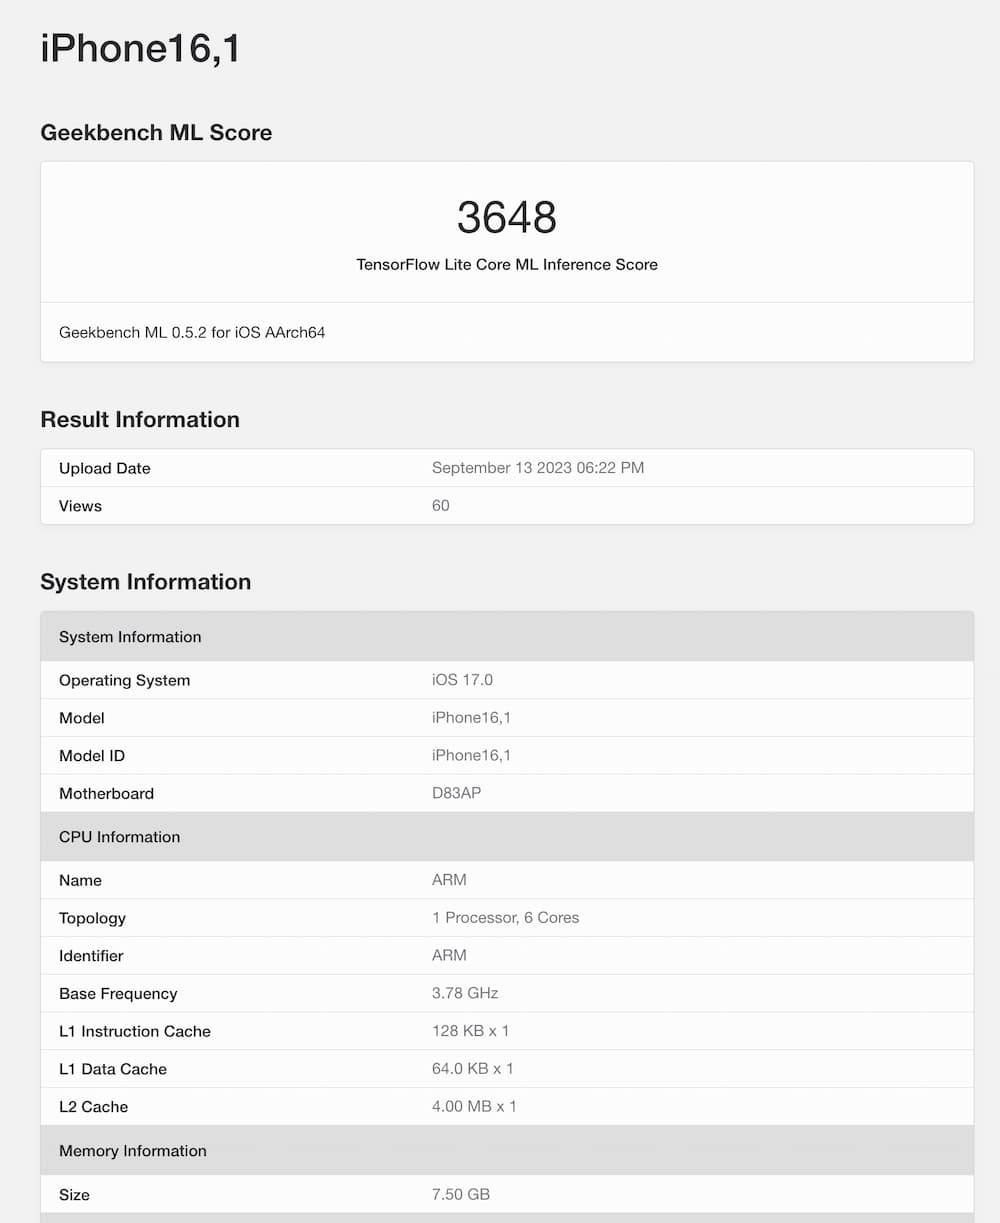
Task: Click the views count 60
Action: coord(441,506)
